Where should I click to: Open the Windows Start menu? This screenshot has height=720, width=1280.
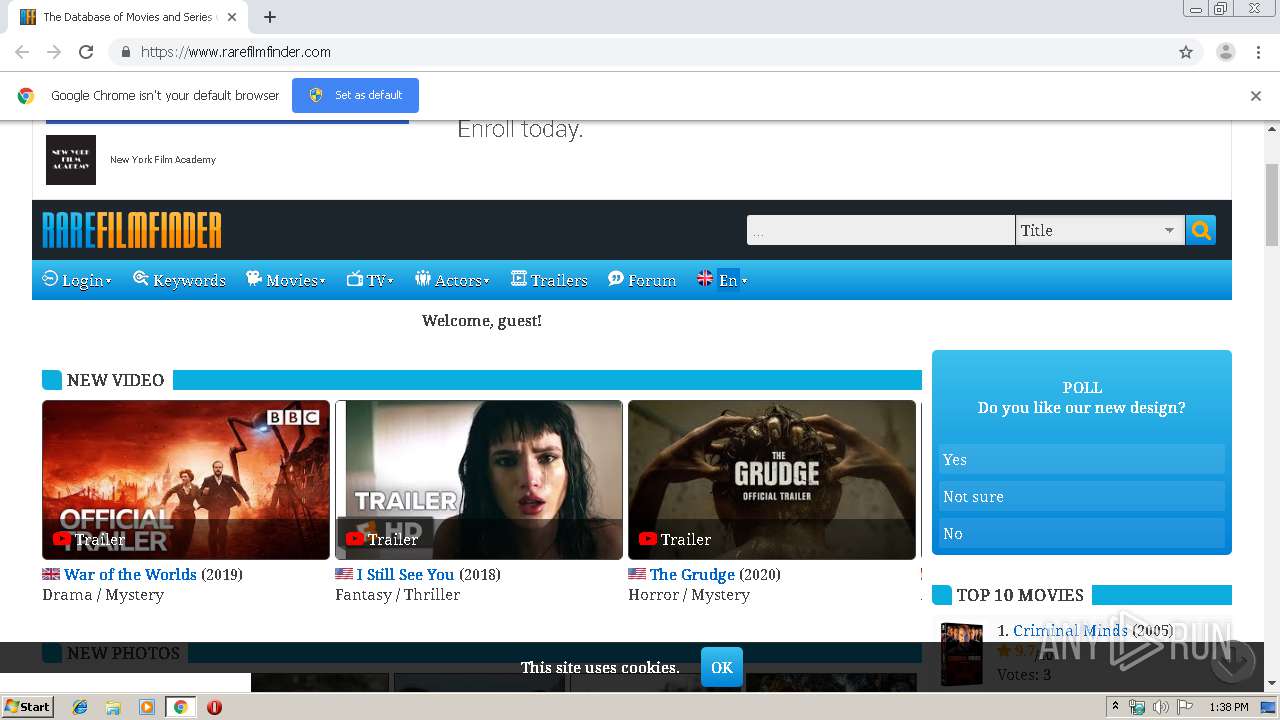(27, 707)
